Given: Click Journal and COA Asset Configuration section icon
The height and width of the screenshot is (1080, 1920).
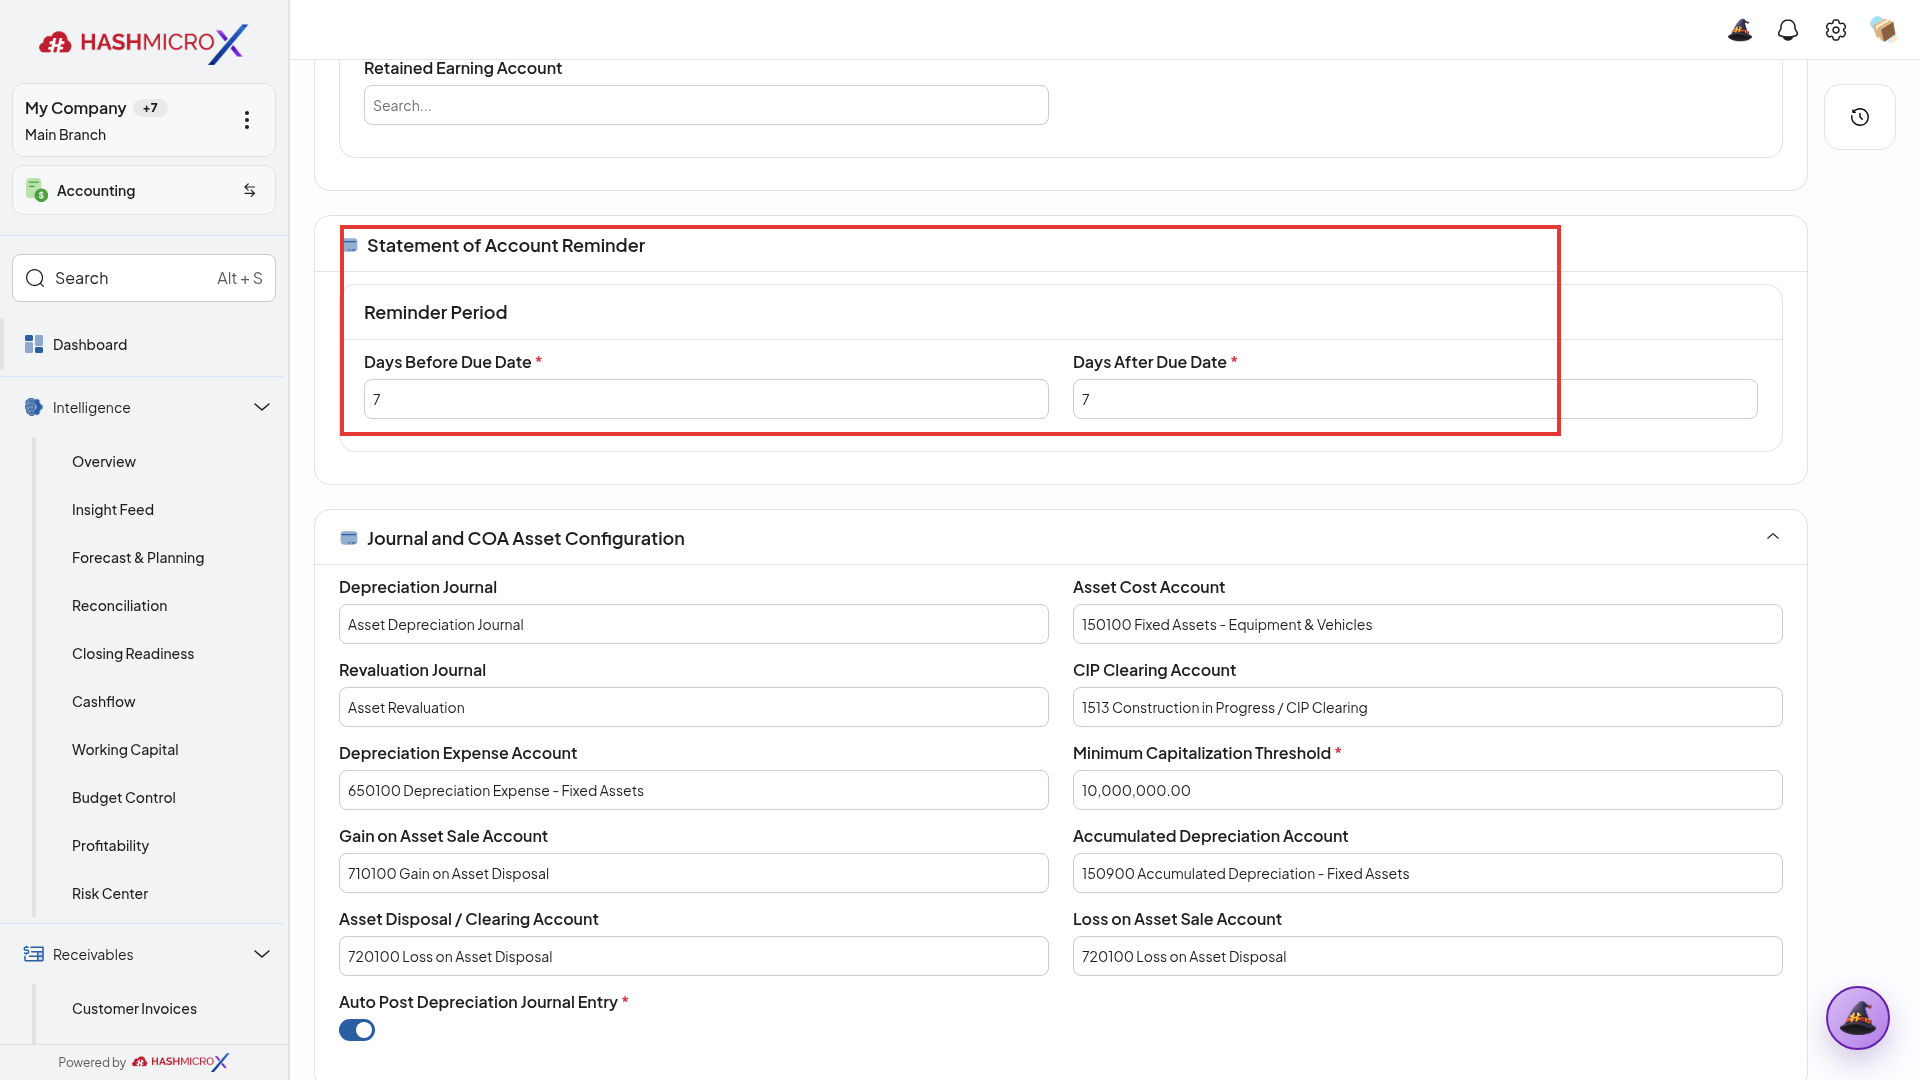Looking at the screenshot, I should pyautogui.click(x=349, y=538).
